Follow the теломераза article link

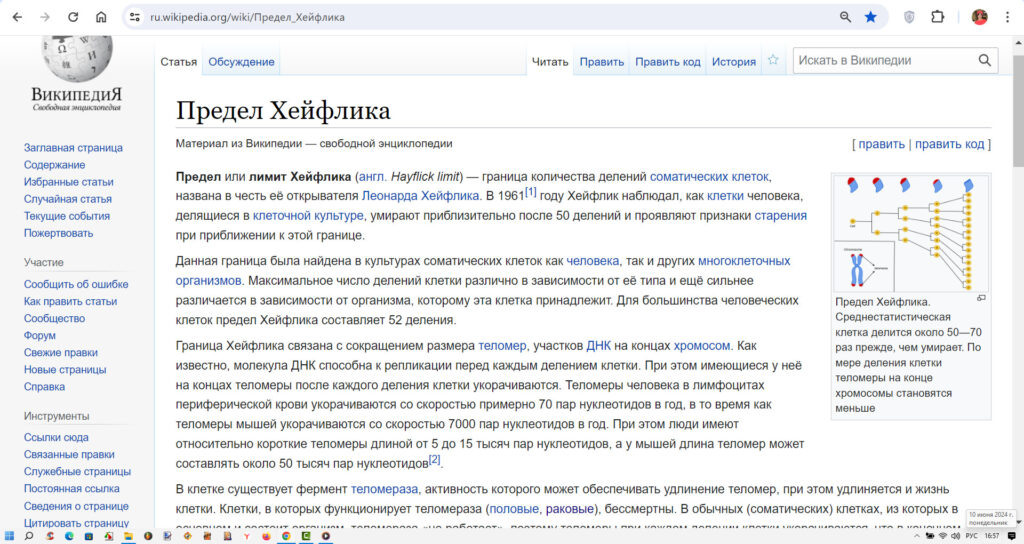coord(384,488)
